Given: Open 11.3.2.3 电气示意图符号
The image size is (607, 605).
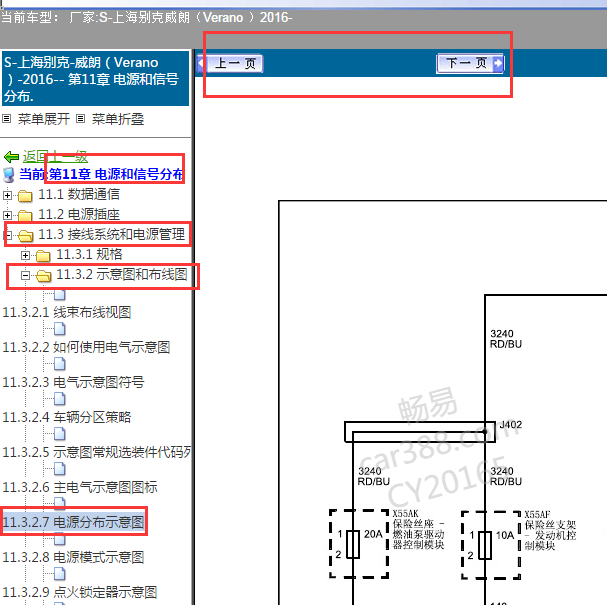Looking at the screenshot, I should point(74,382).
